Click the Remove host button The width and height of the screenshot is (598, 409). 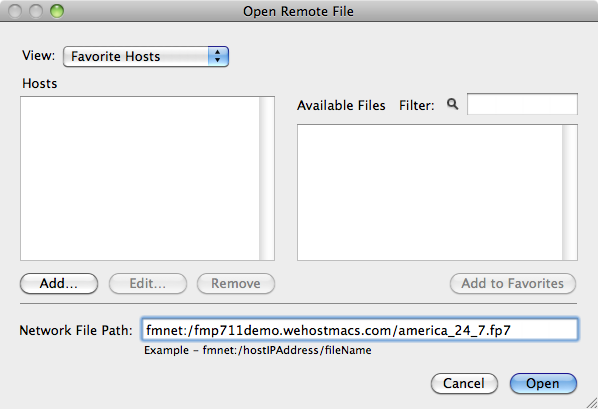(236, 283)
